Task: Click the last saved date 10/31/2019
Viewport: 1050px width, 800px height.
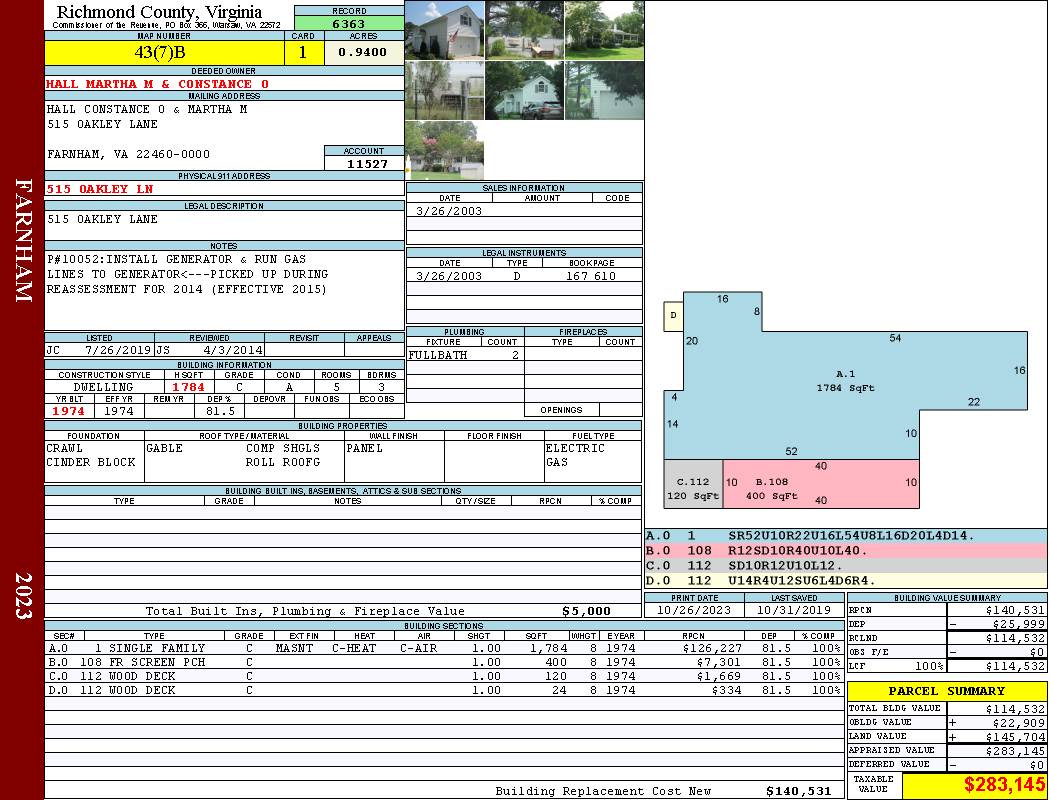Action: 794,610
